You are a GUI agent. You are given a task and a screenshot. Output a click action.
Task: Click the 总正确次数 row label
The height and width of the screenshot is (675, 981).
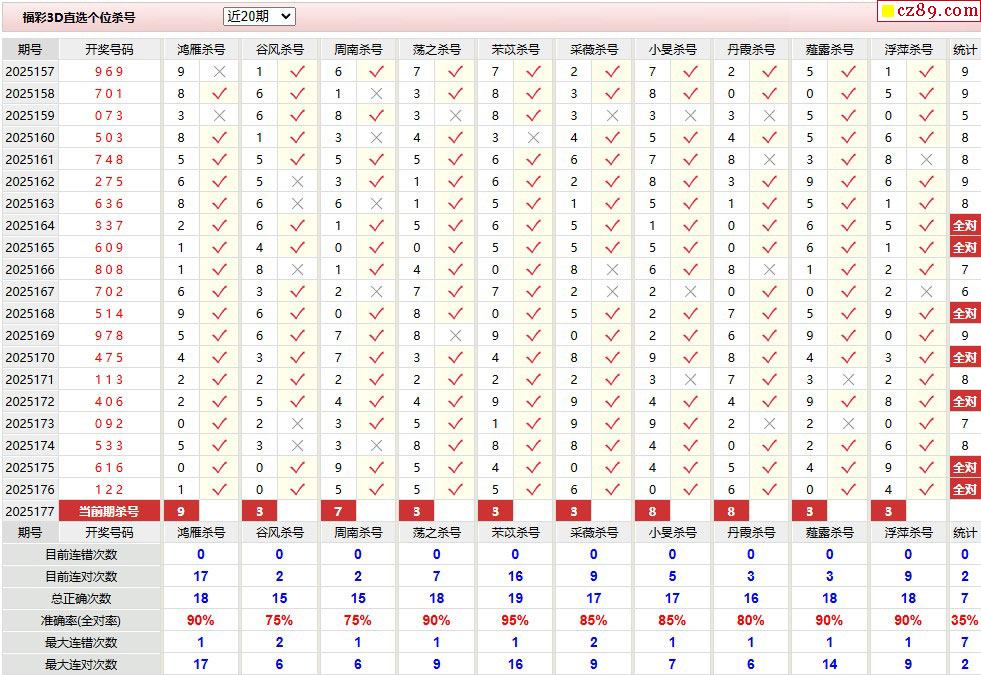click(x=81, y=599)
